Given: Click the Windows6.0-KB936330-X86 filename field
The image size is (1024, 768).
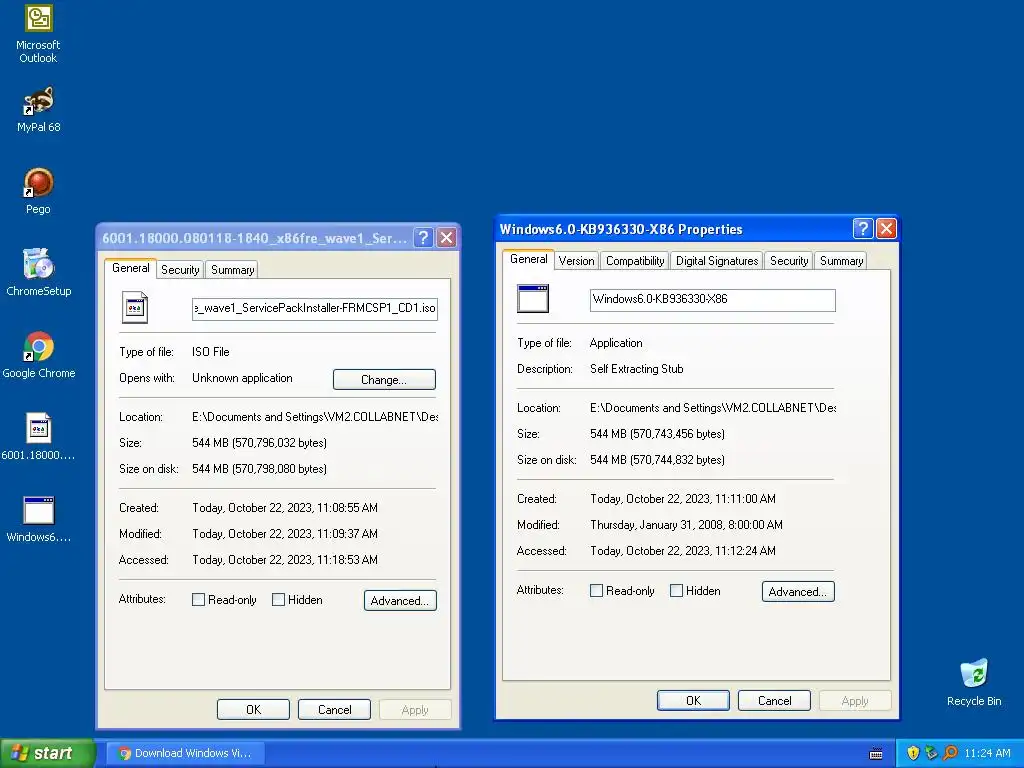Looking at the screenshot, I should pos(712,300).
